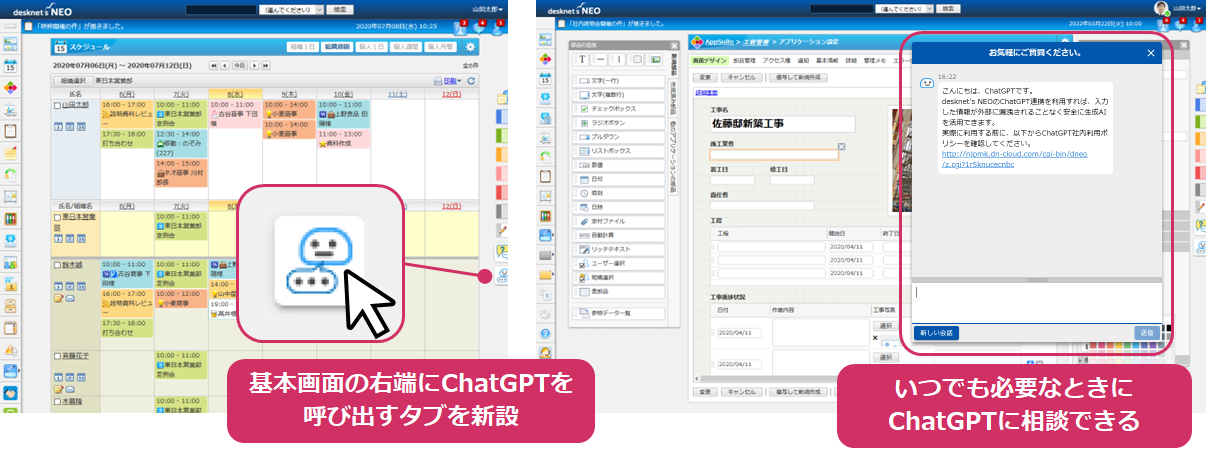Tick the checkbox beside 鈴木誠

tap(56, 264)
